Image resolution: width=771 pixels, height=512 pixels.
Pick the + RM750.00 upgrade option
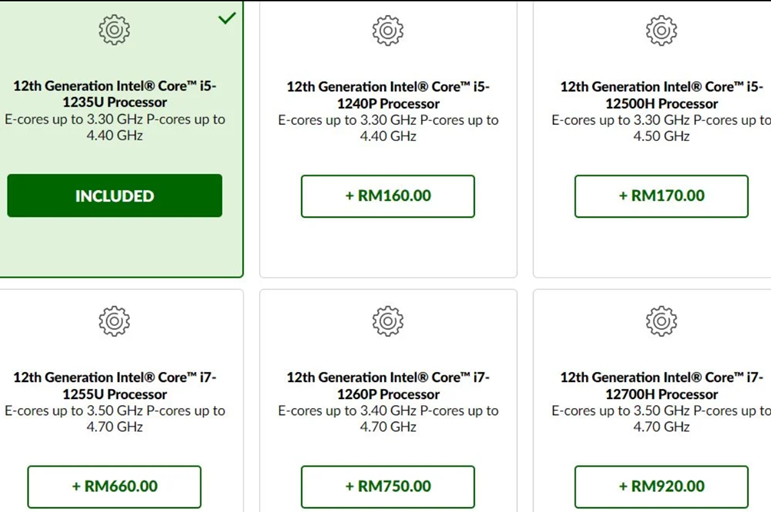click(388, 486)
